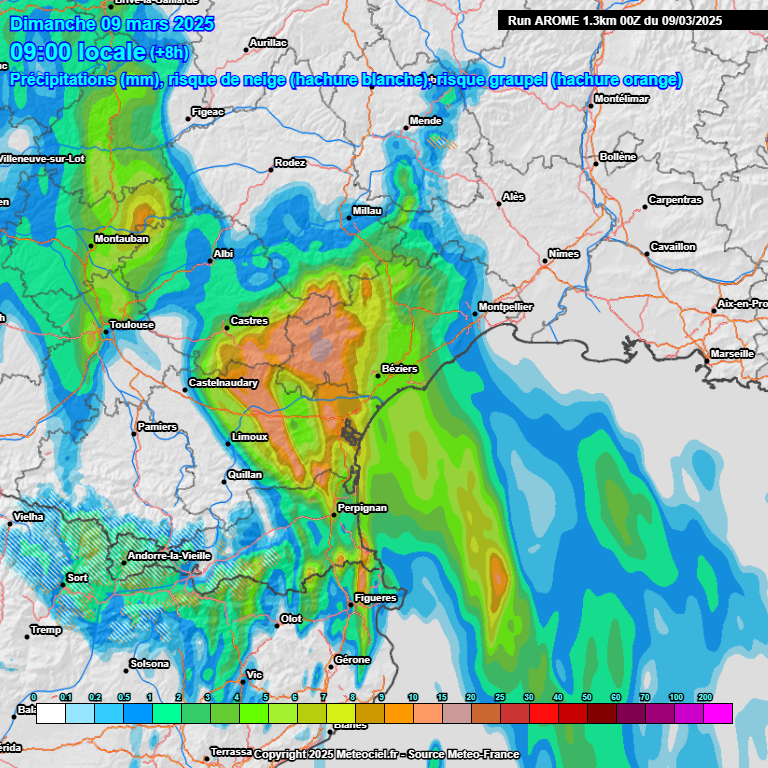Click the Nîmes city marker dot
This screenshot has height=768, width=768.
545,260
